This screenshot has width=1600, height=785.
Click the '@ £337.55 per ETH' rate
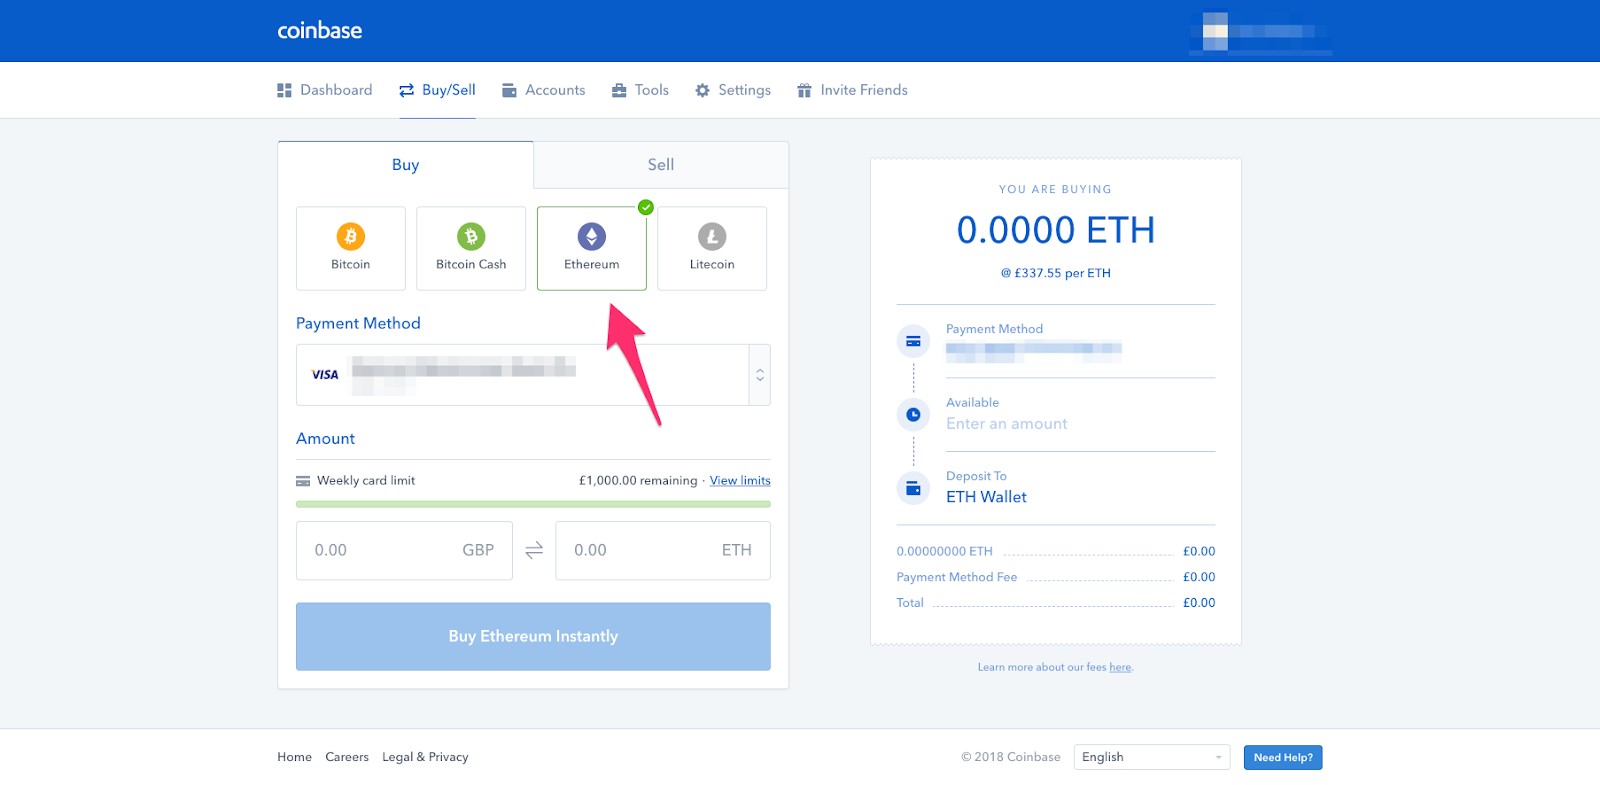(x=1056, y=273)
